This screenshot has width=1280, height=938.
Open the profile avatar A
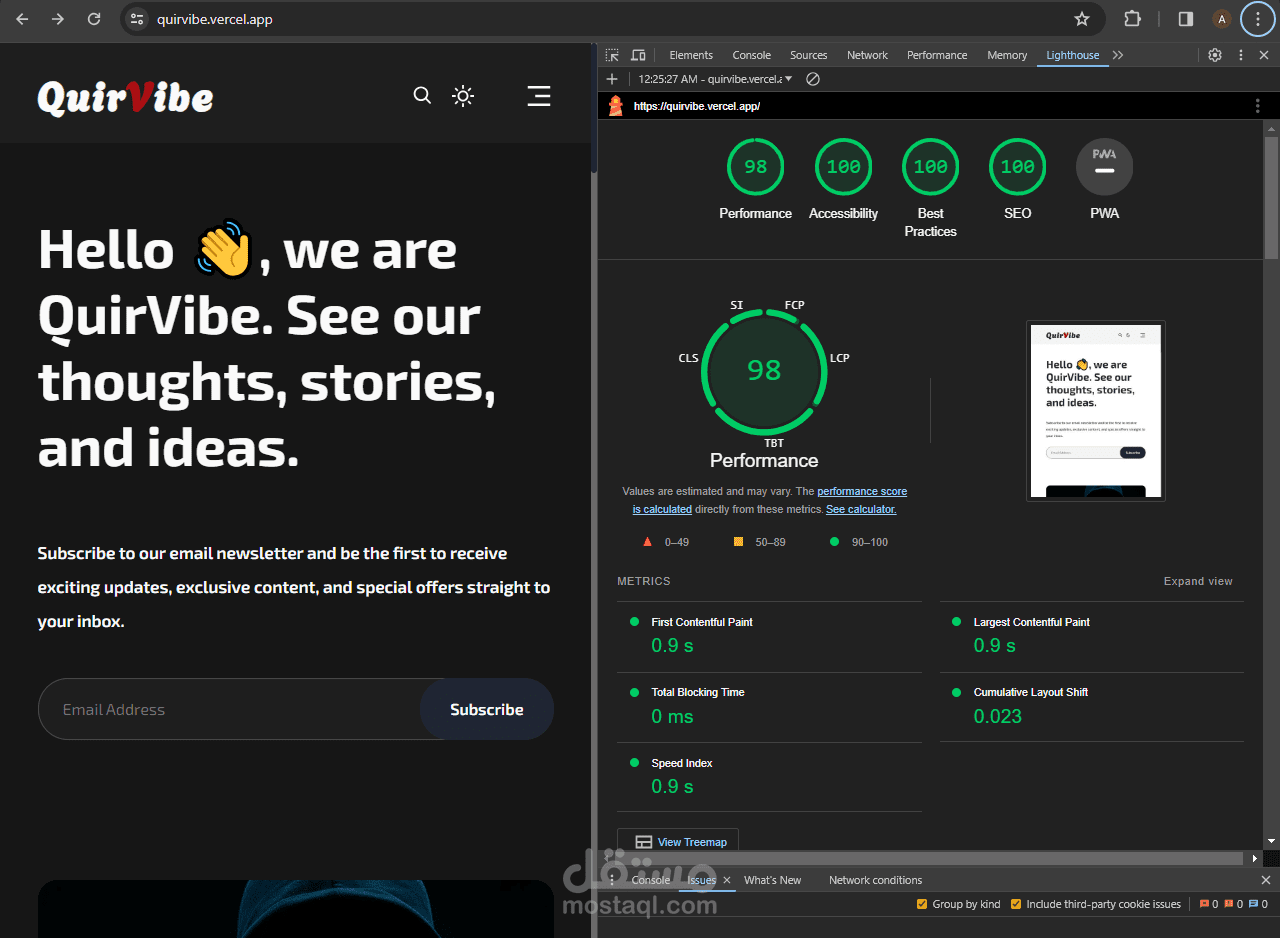1221,19
